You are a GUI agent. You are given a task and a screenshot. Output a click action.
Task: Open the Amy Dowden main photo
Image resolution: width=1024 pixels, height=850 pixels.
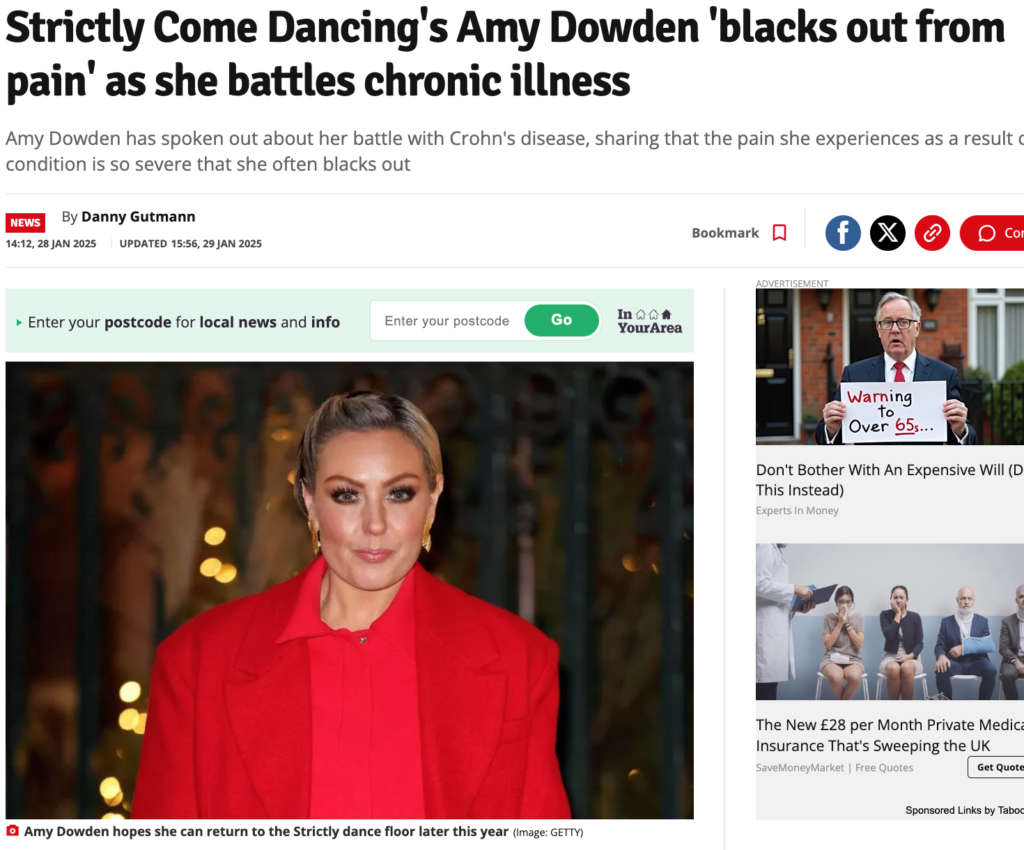click(x=349, y=590)
